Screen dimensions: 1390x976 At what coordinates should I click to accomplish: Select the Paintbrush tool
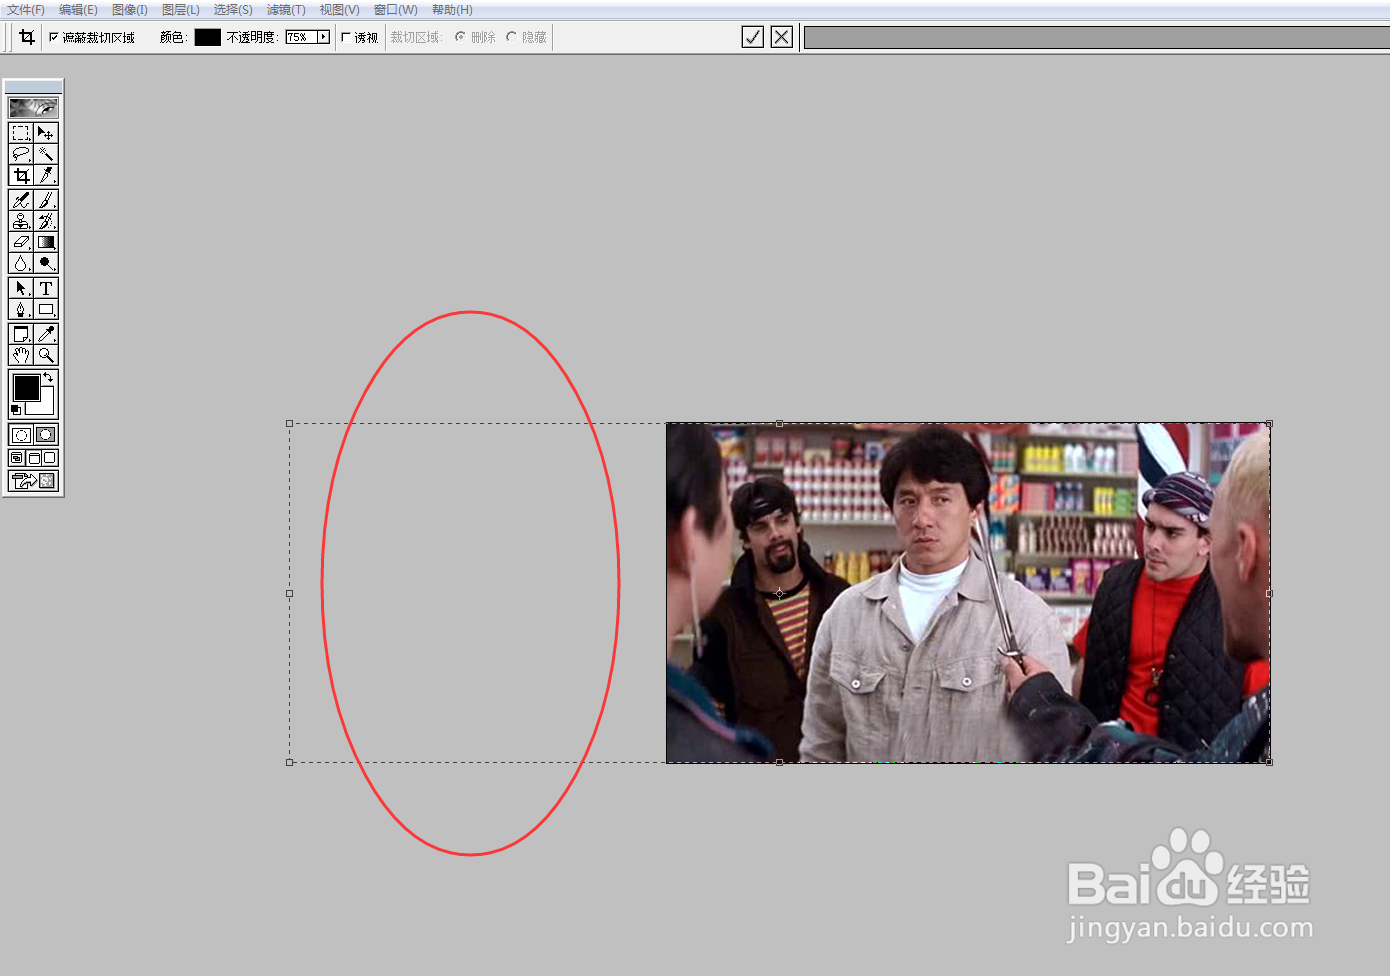[x=46, y=200]
